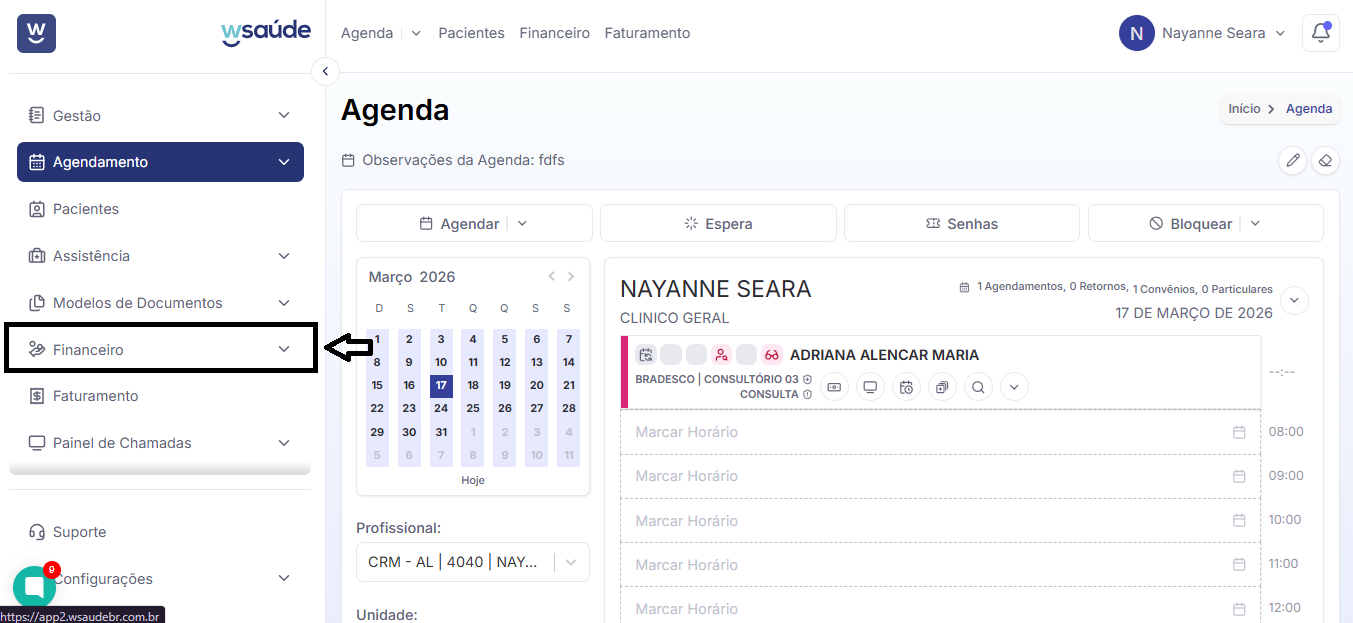Click the calendar-sync status icon beside Adriana

pos(646,355)
